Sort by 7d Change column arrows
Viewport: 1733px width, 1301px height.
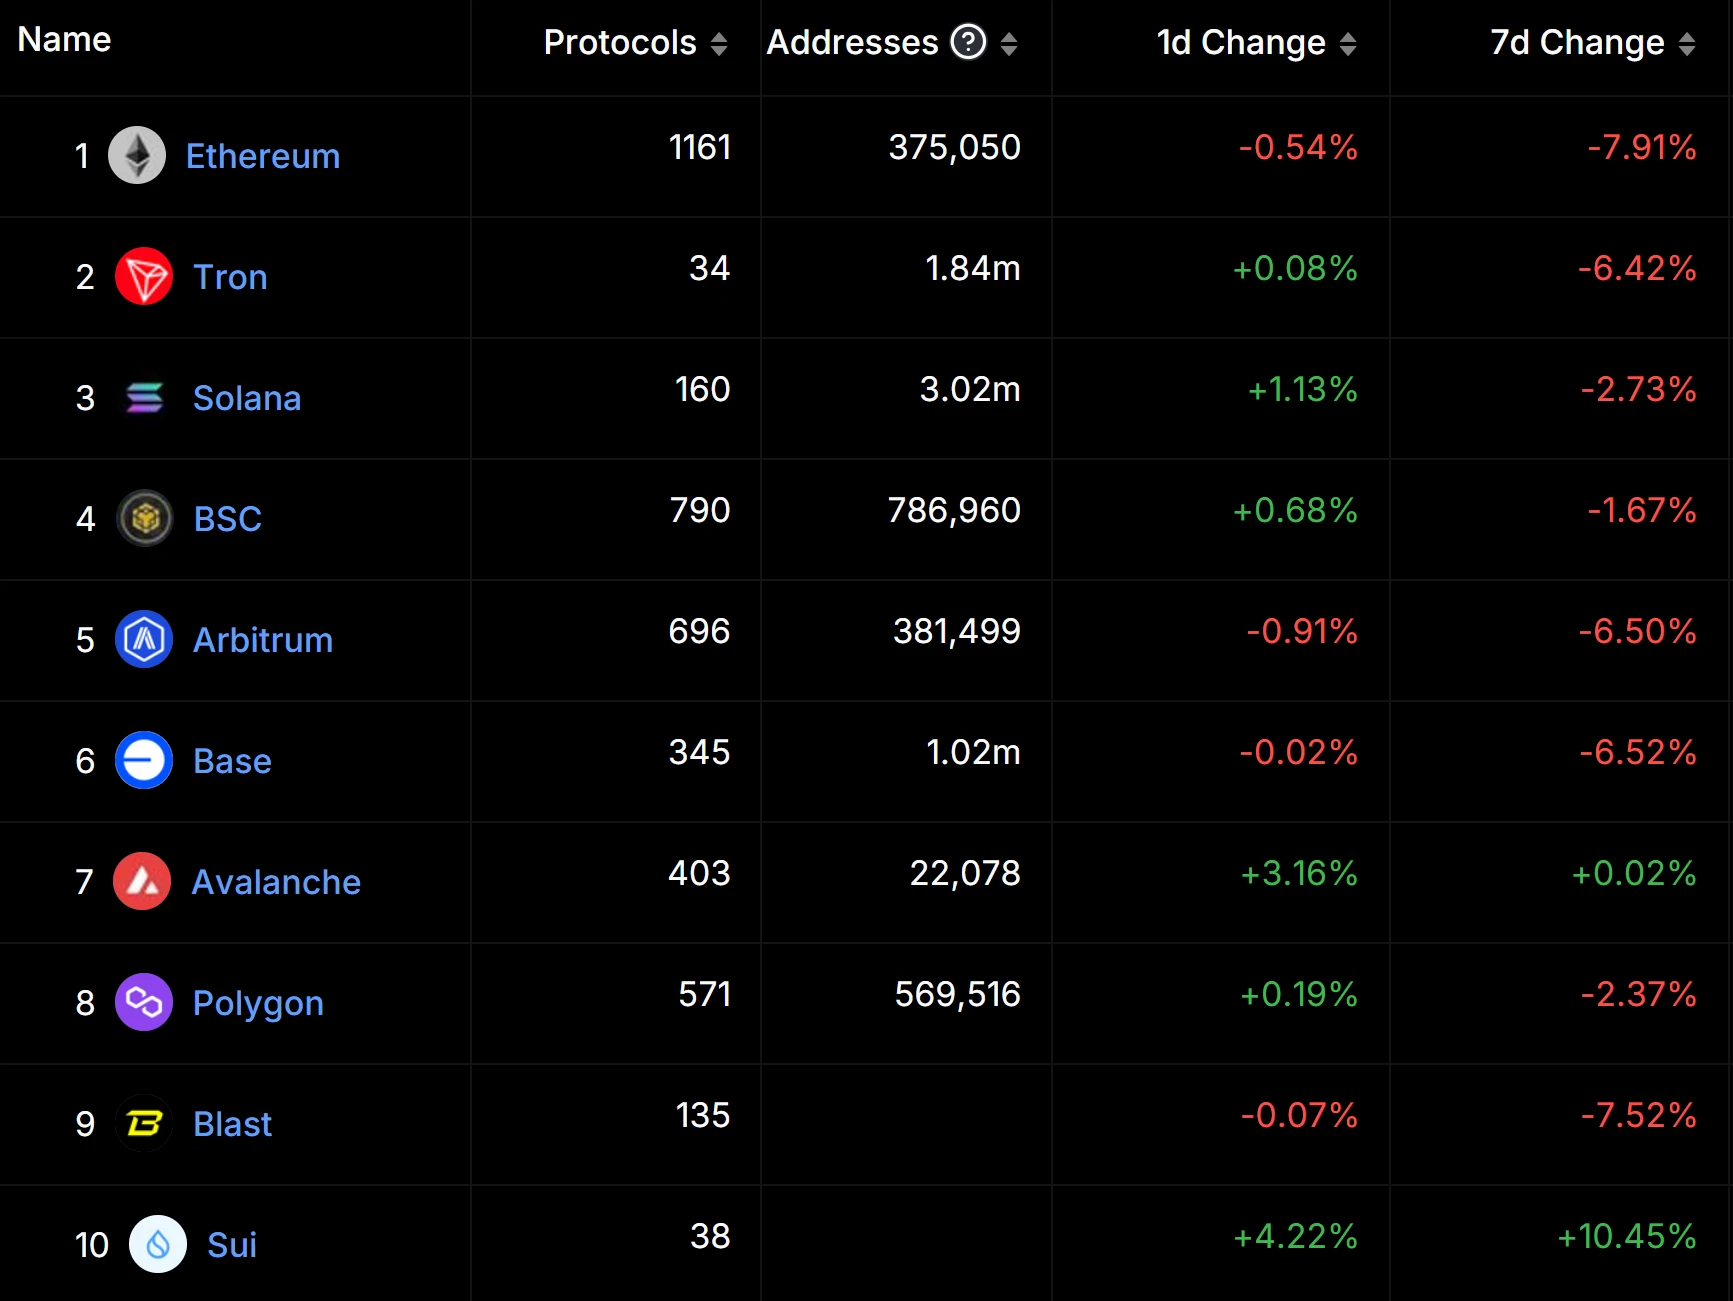1687,43
